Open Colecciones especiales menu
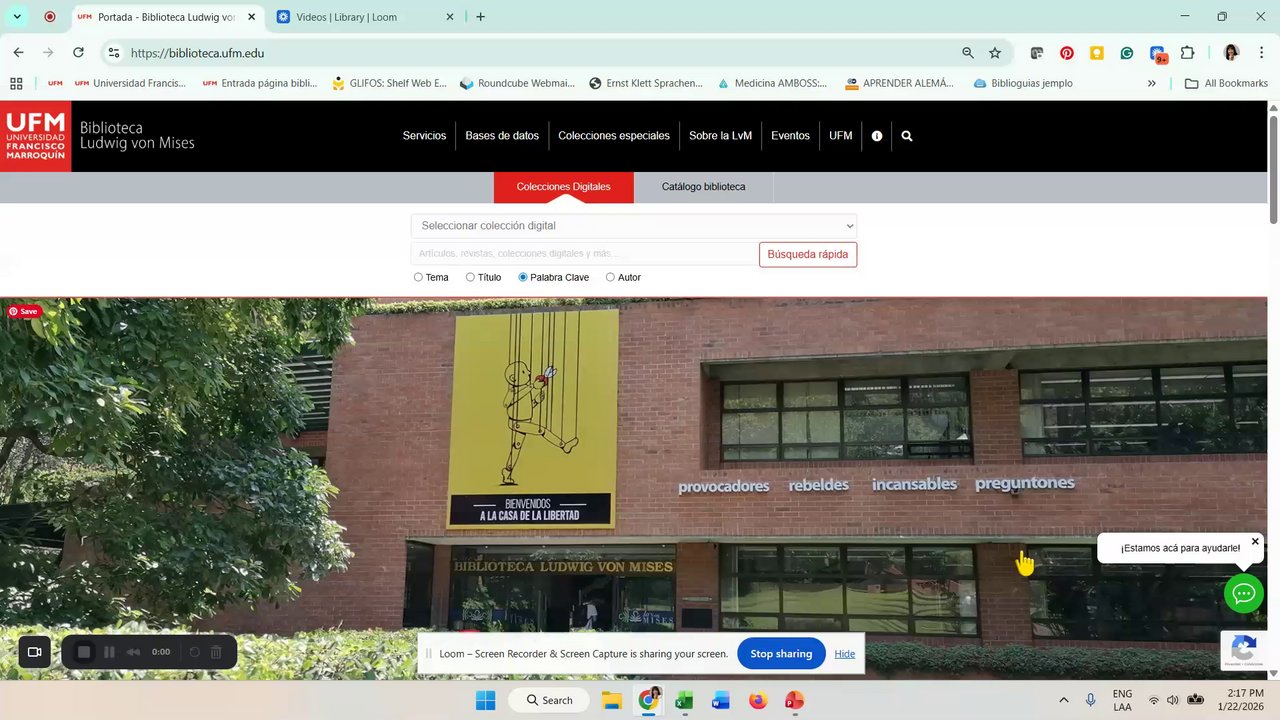1280x720 pixels. tap(614, 136)
